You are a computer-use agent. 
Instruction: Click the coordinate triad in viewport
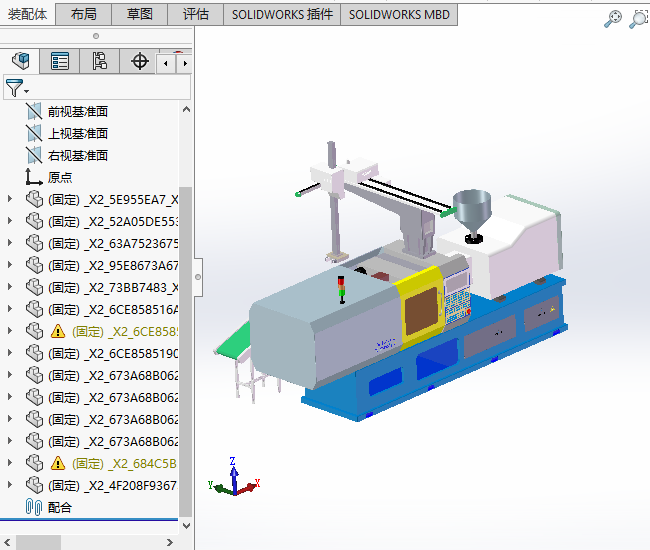pyautogui.click(x=234, y=477)
